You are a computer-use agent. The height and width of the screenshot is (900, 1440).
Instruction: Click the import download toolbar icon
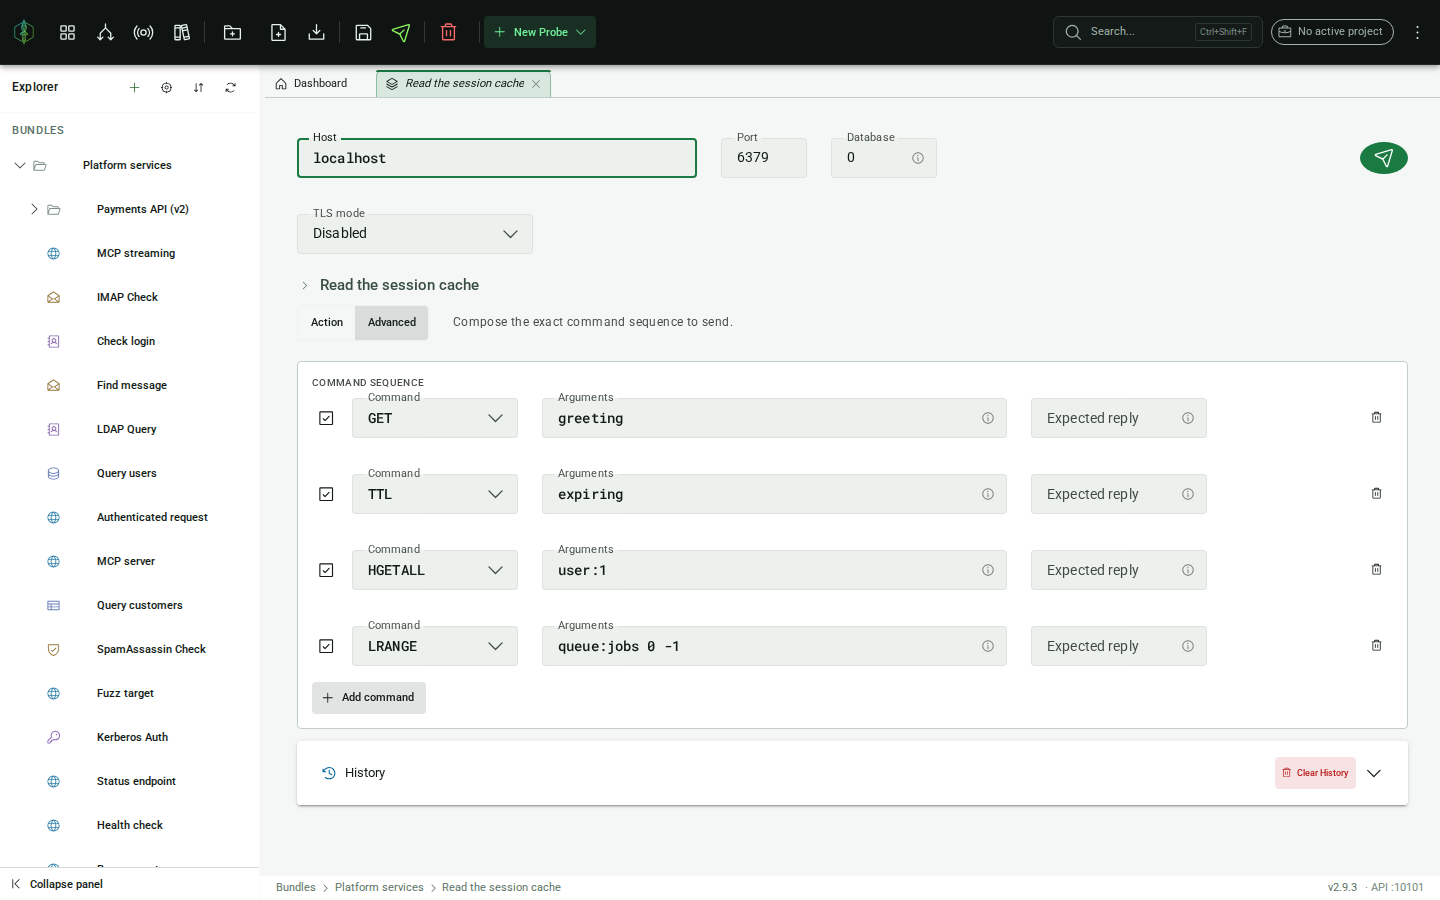[x=316, y=32]
